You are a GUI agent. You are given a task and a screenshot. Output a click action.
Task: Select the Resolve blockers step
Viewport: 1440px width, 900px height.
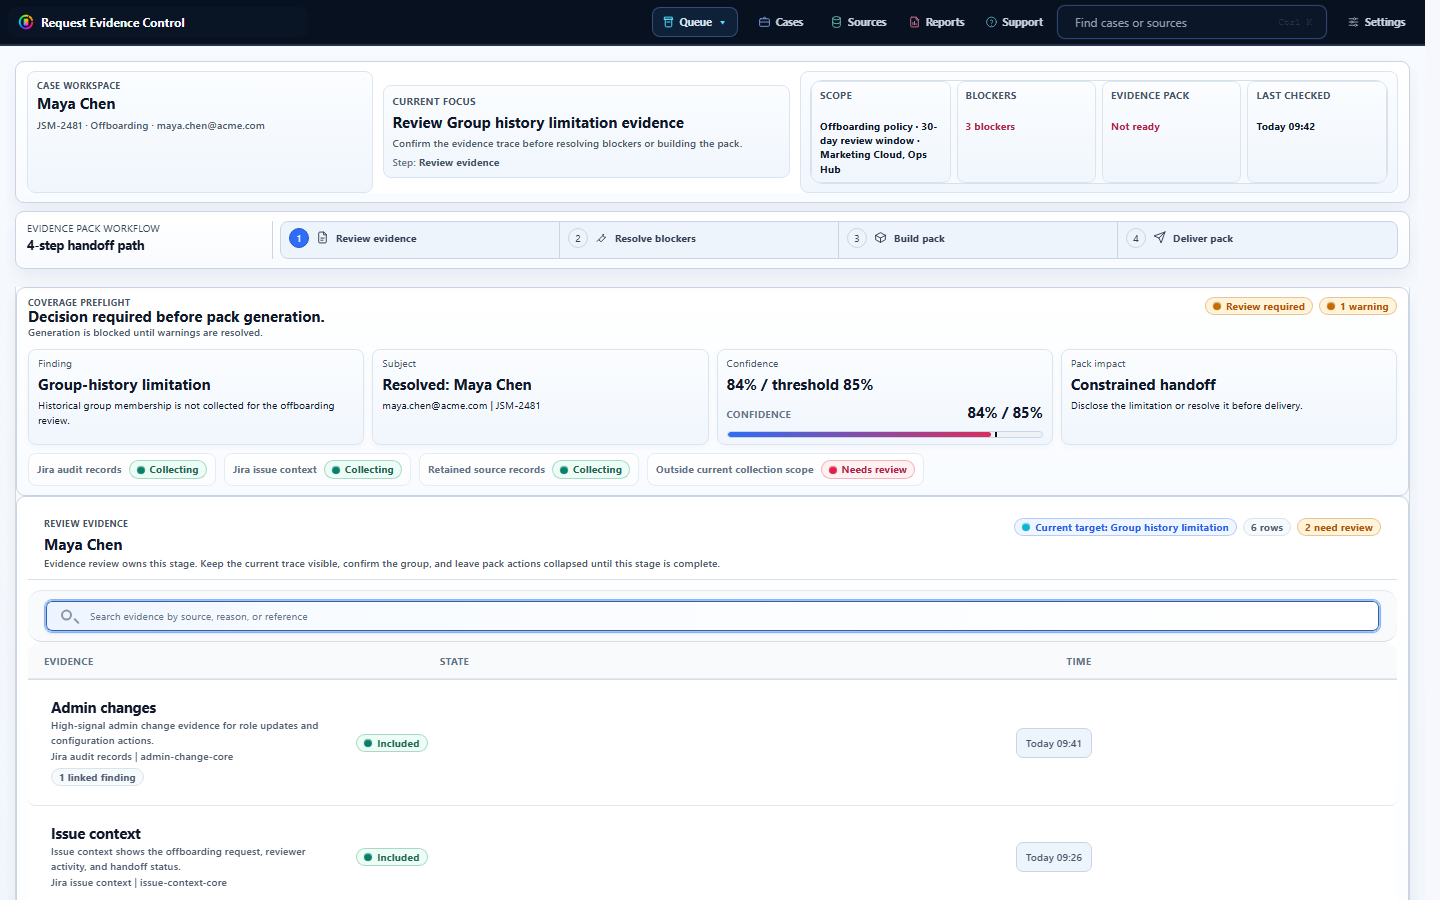click(x=699, y=239)
